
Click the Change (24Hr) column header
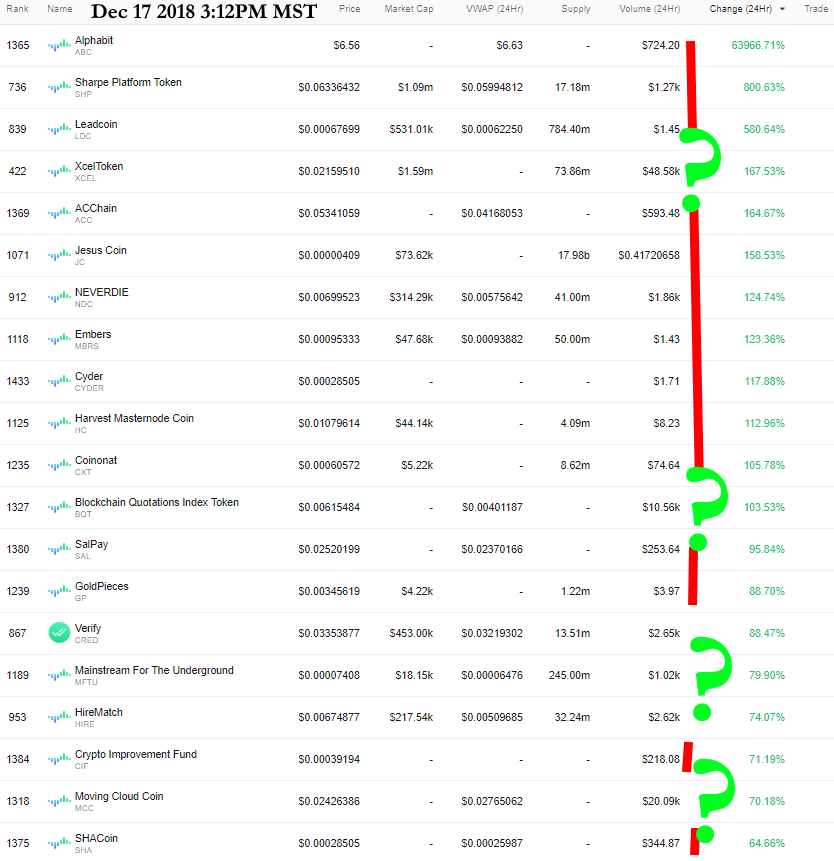click(741, 9)
